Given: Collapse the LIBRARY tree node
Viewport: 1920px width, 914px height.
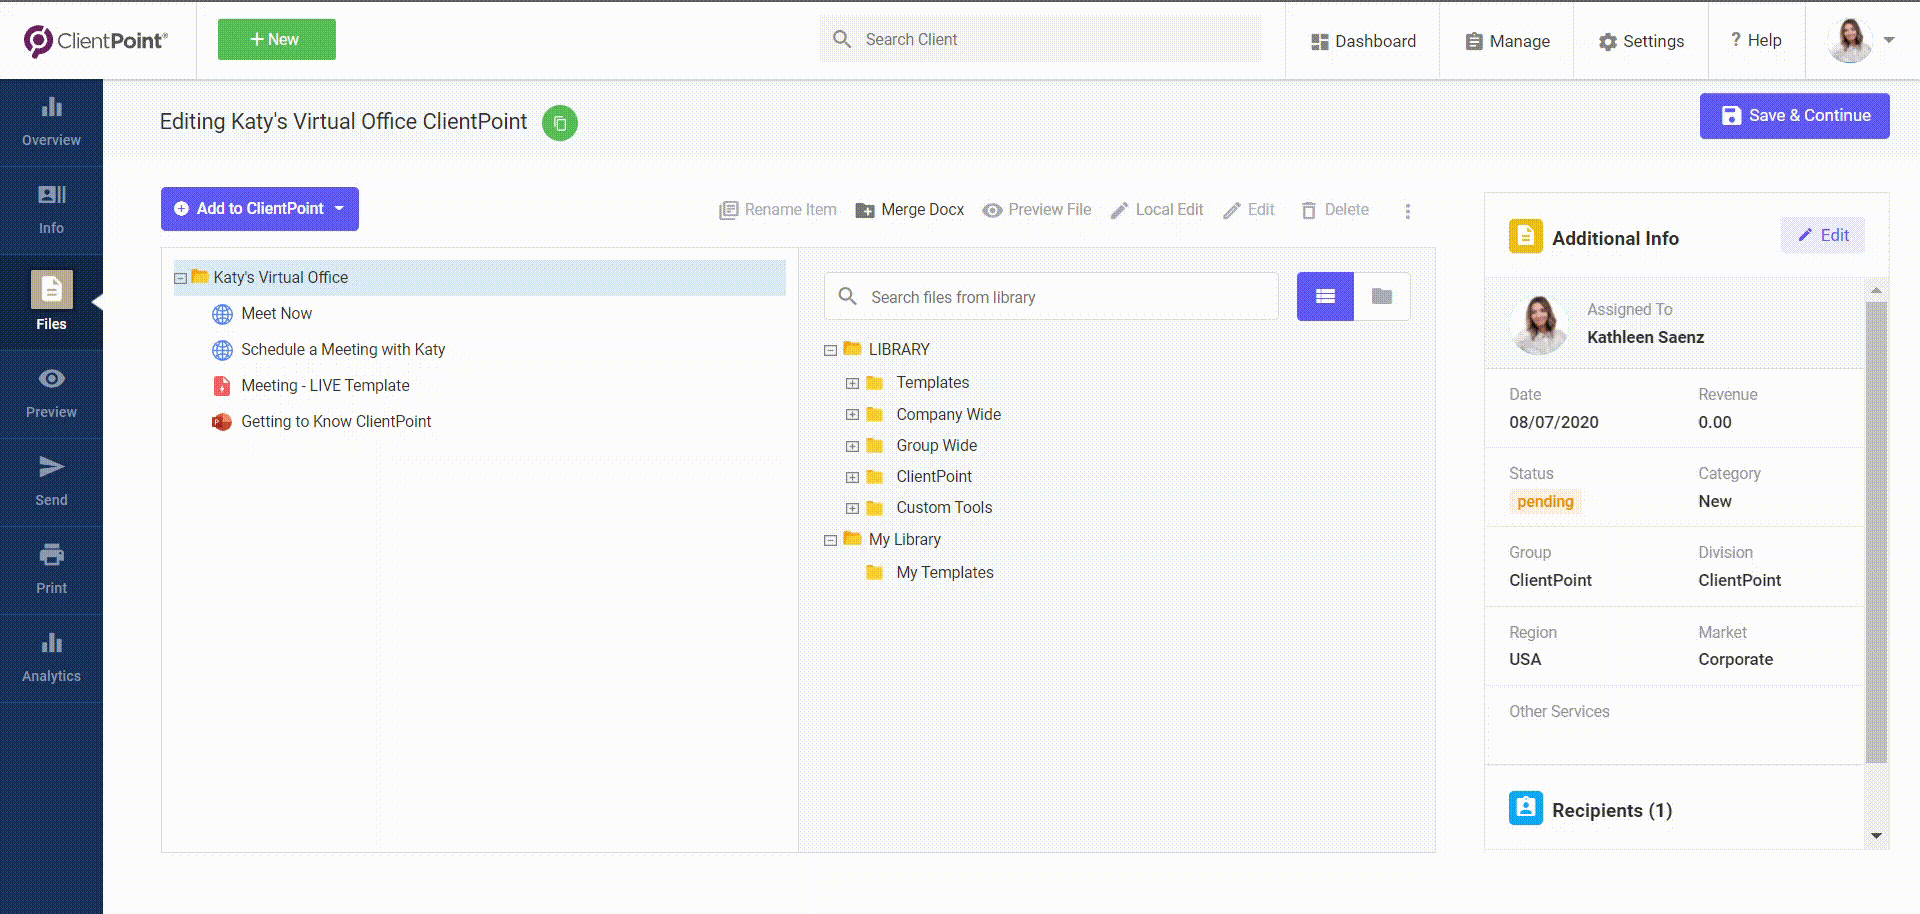Looking at the screenshot, I should pos(830,350).
